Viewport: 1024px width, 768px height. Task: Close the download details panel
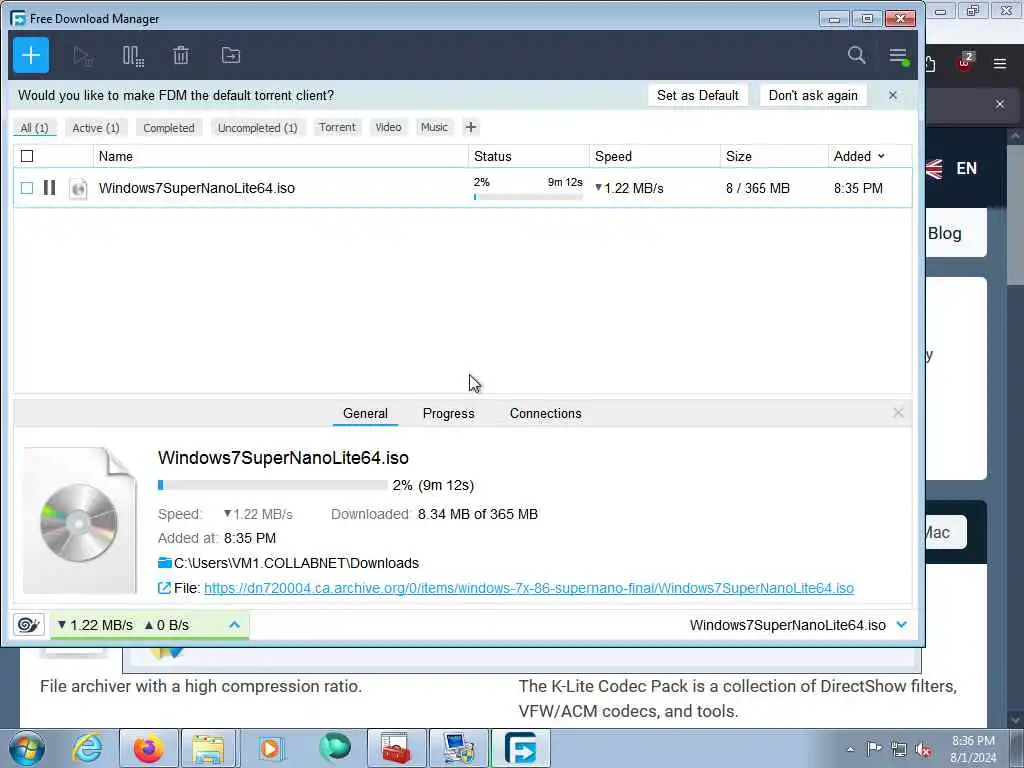898,413
